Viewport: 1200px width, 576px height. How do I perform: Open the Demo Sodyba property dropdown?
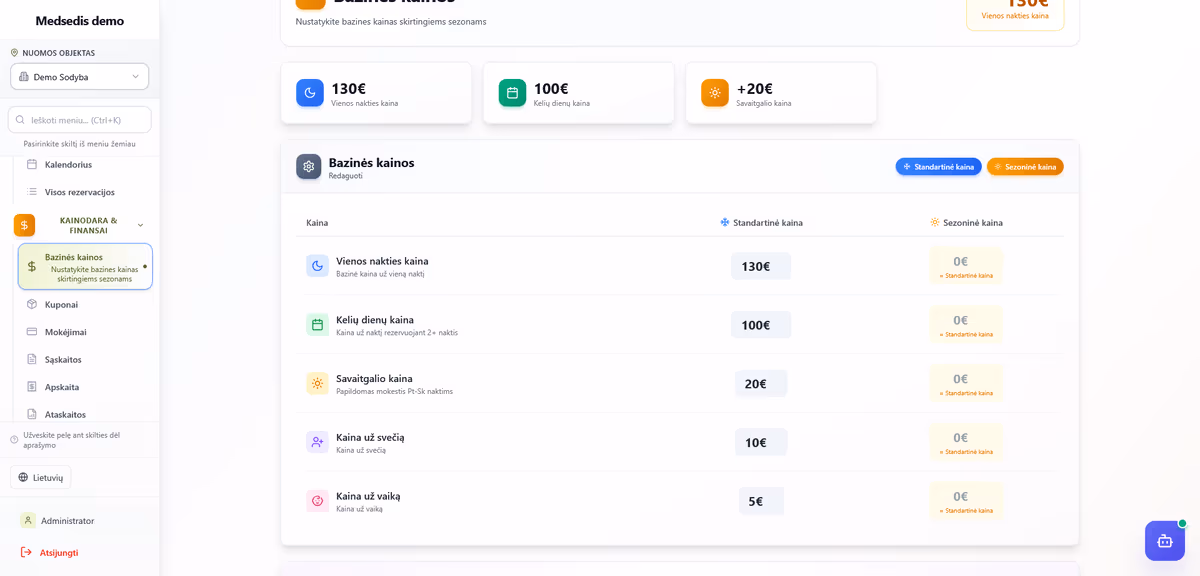coord(80,77)
